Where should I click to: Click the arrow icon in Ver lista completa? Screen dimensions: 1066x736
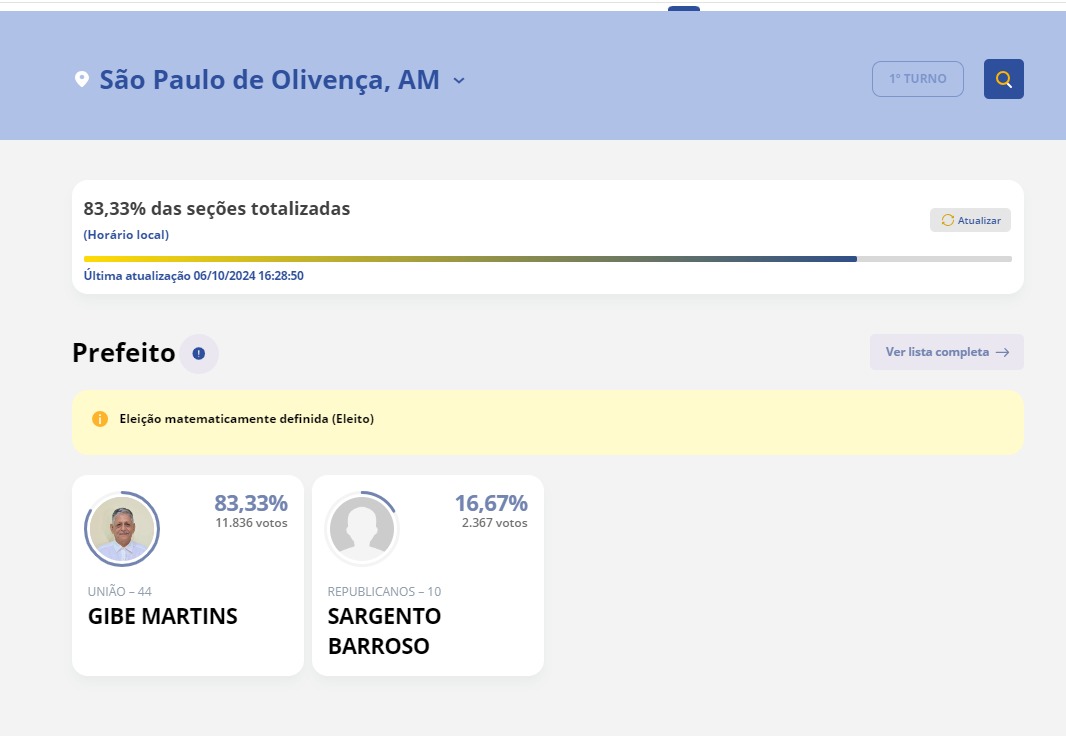(x=1002, y=352)
